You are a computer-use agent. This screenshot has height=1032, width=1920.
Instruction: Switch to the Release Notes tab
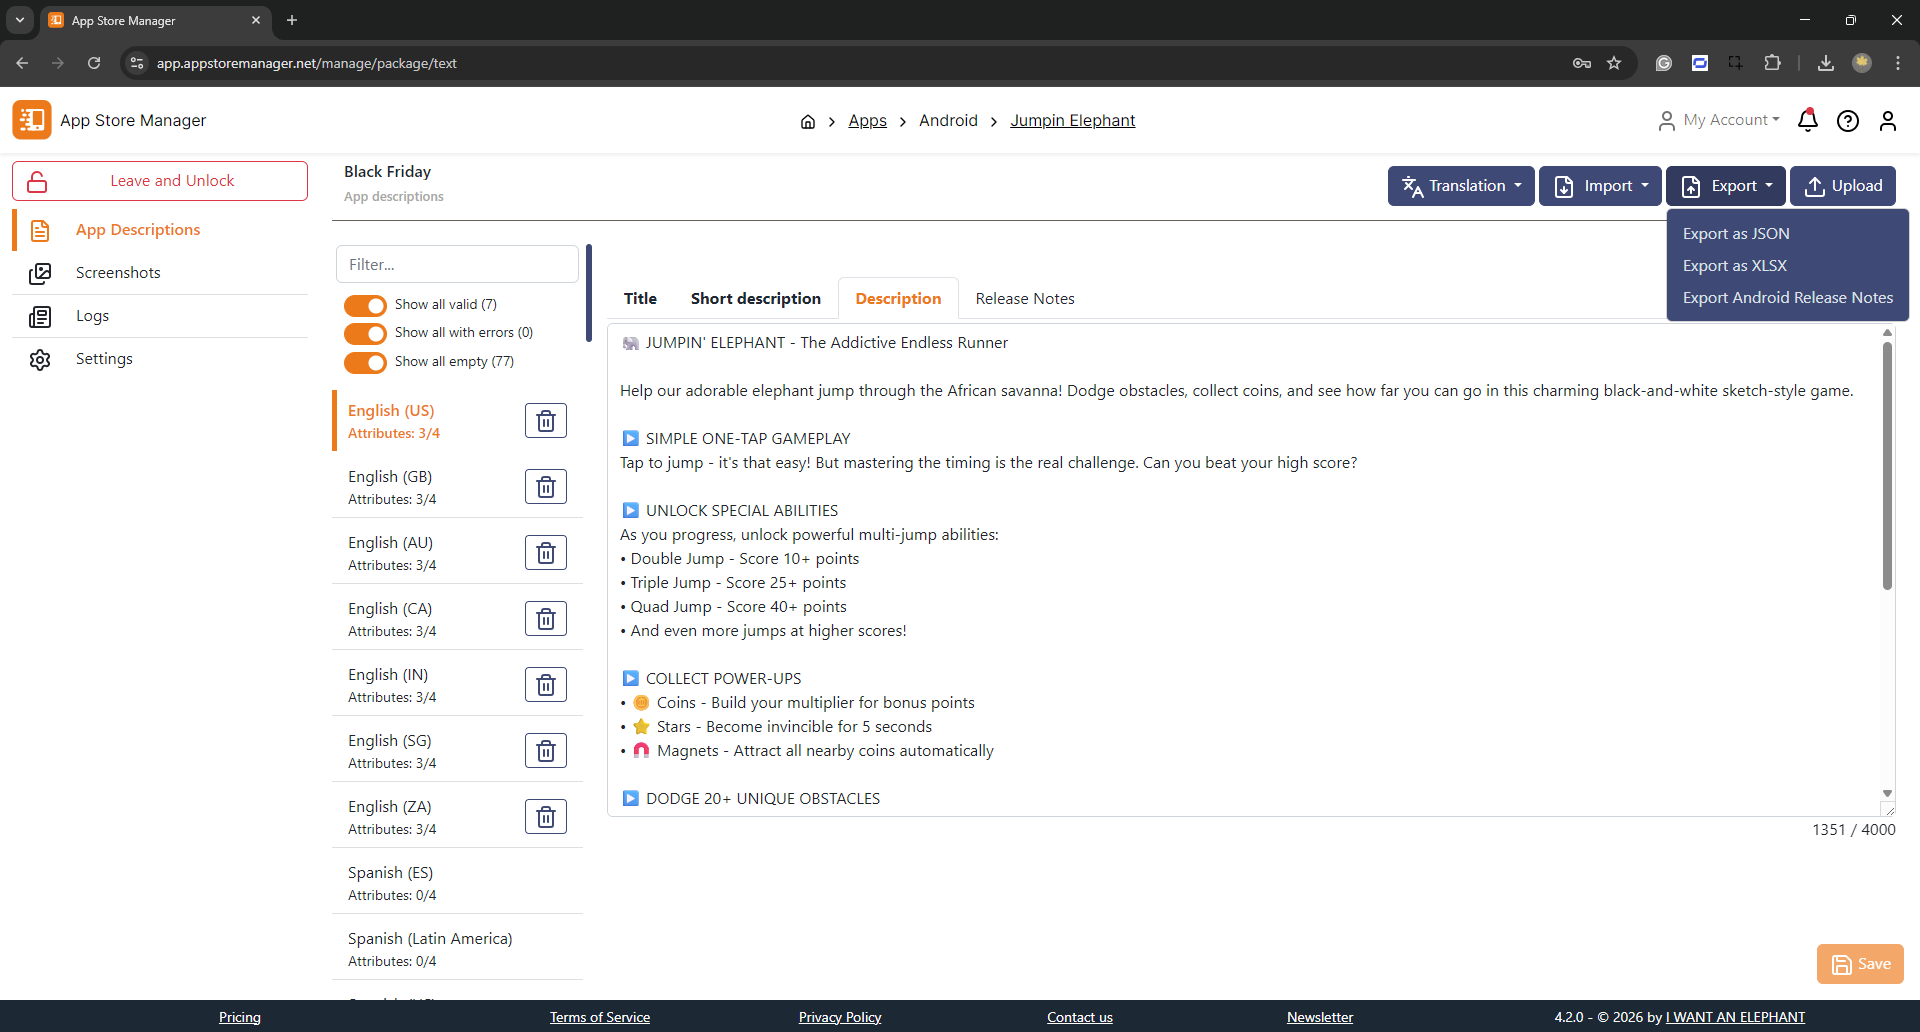pos(1024,299)
